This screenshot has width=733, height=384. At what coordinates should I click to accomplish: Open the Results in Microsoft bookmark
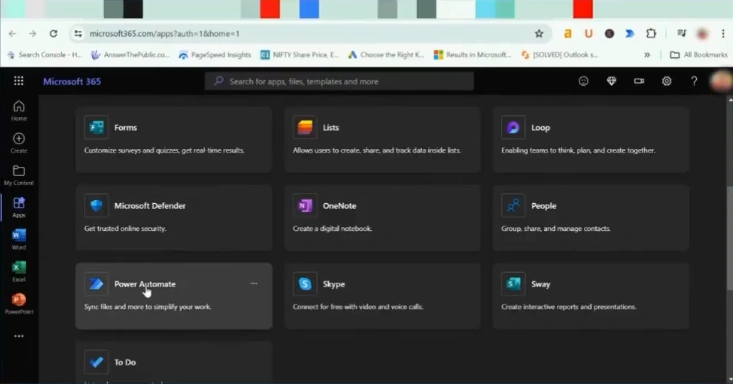click(x=473, y=55)
